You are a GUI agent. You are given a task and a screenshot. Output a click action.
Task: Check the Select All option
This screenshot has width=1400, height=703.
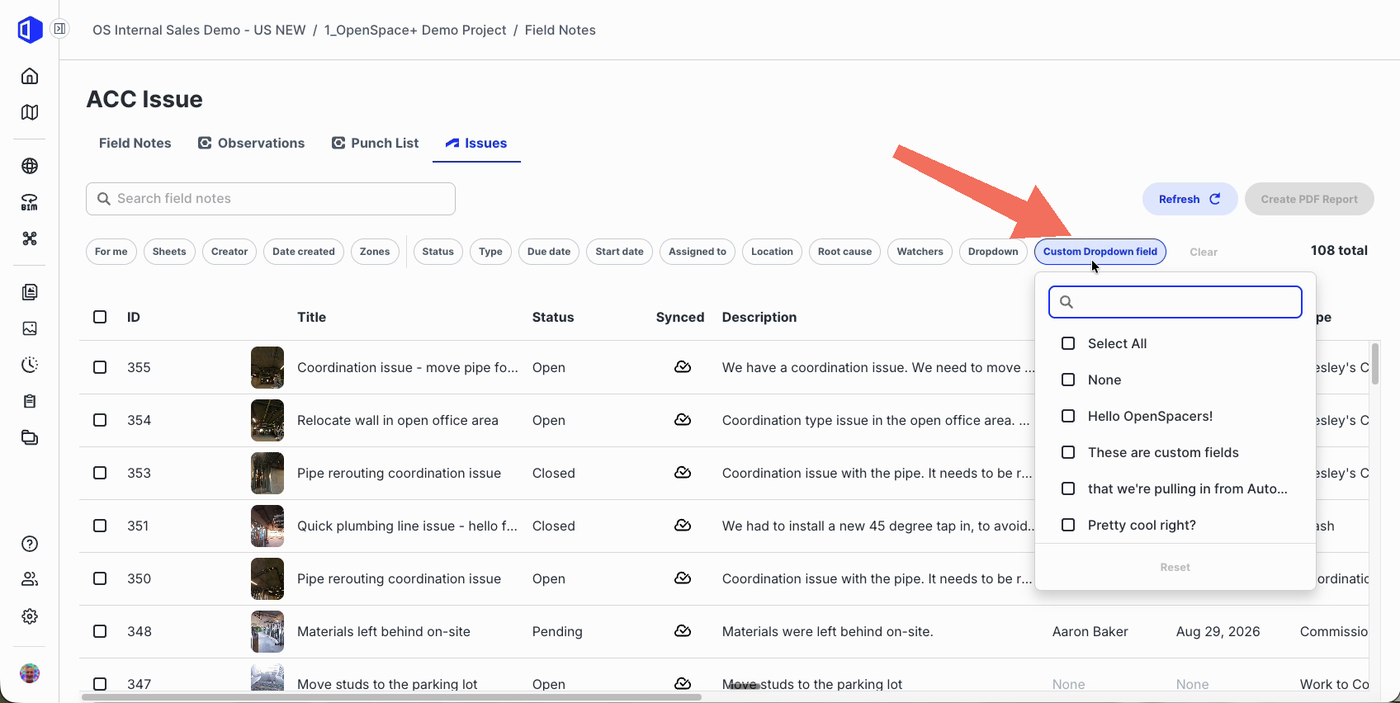coord(1068,343)
